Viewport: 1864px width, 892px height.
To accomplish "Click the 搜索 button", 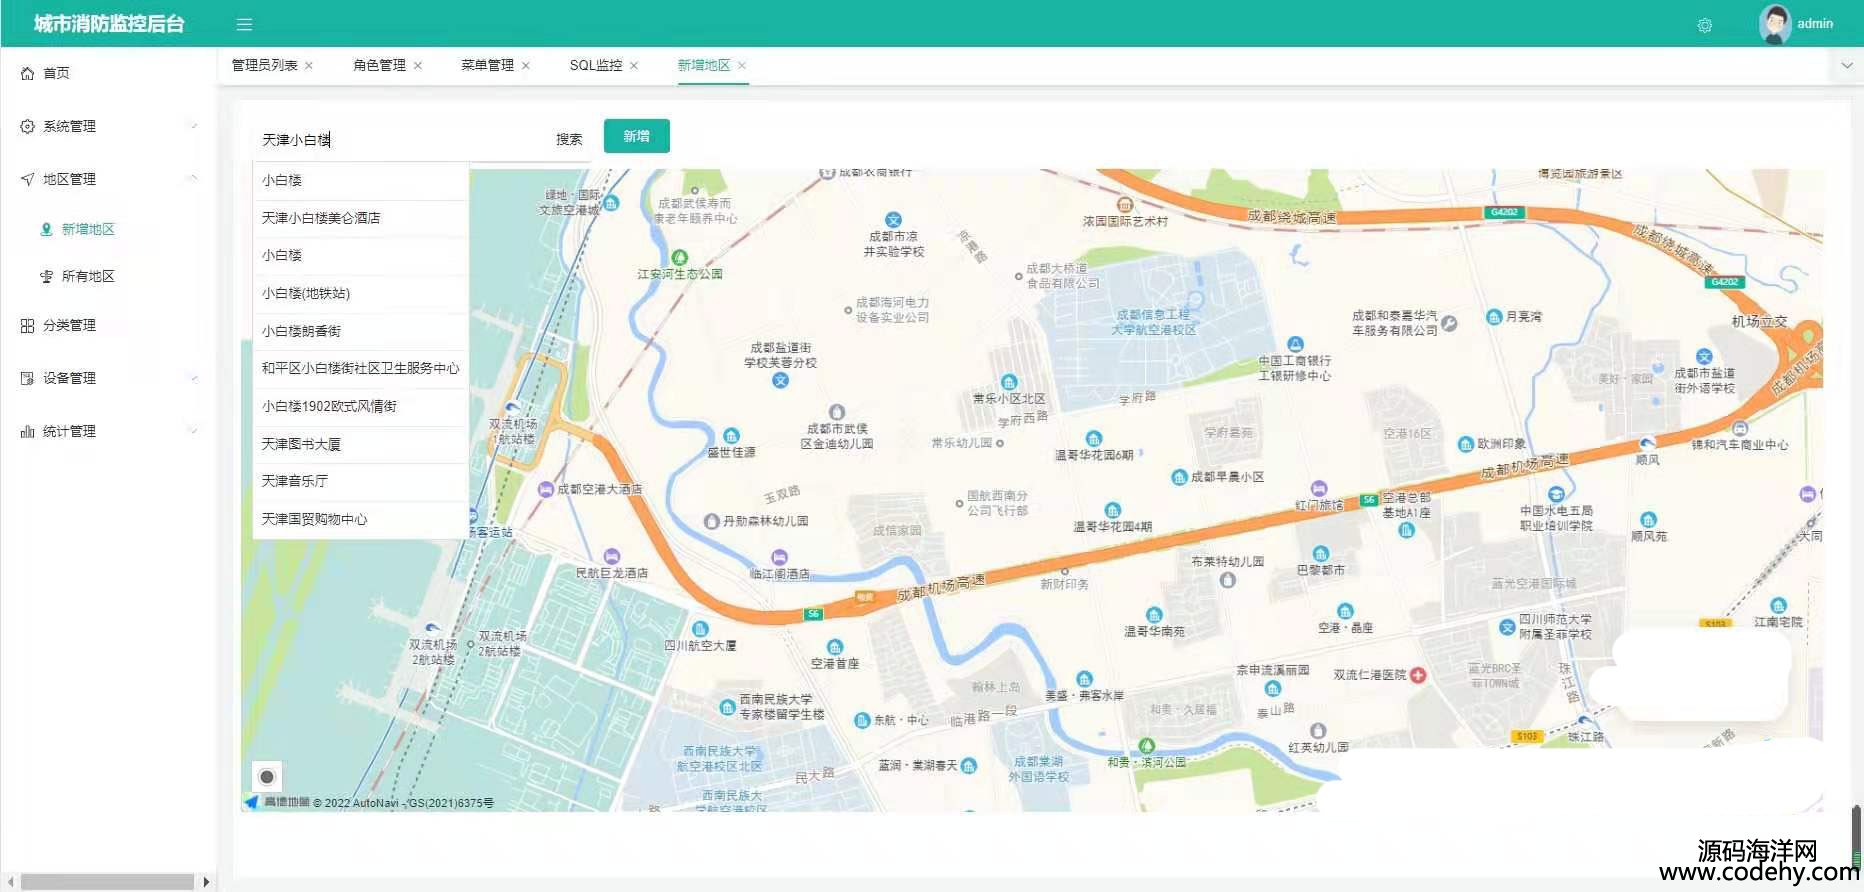I will coord(569,139).
